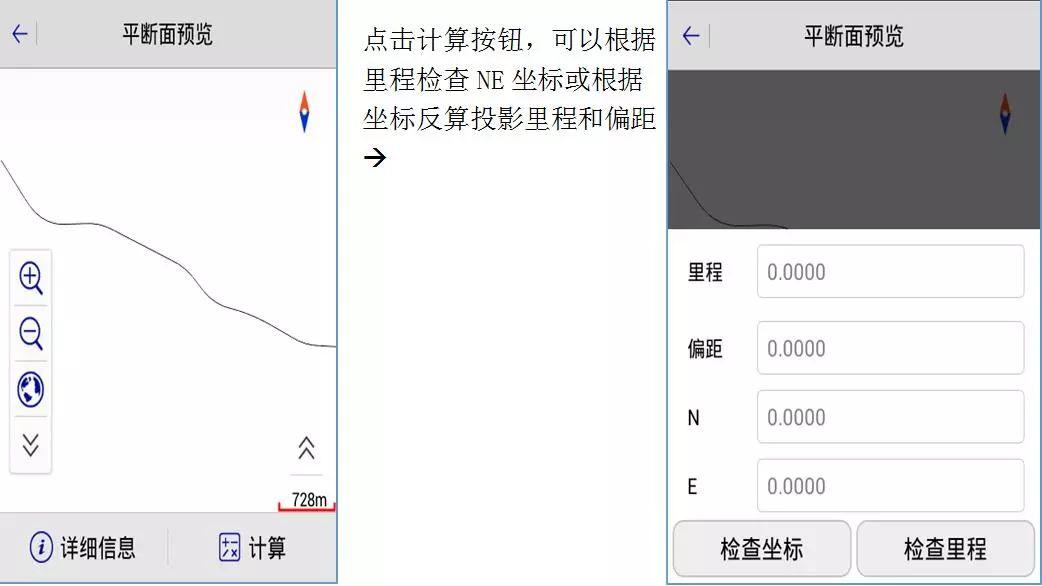The image size is (1042, 586).
Task: Select the zoom-out magnifier tool
Action: click(x=30, y=334)
